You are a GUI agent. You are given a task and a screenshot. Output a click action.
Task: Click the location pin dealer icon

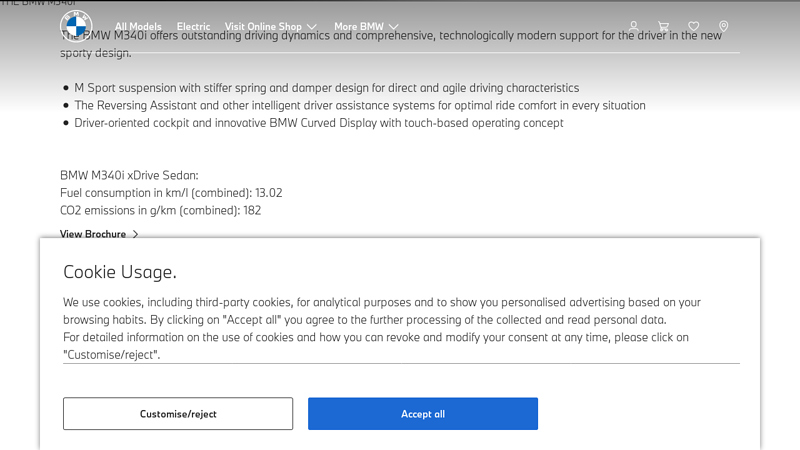723,27
